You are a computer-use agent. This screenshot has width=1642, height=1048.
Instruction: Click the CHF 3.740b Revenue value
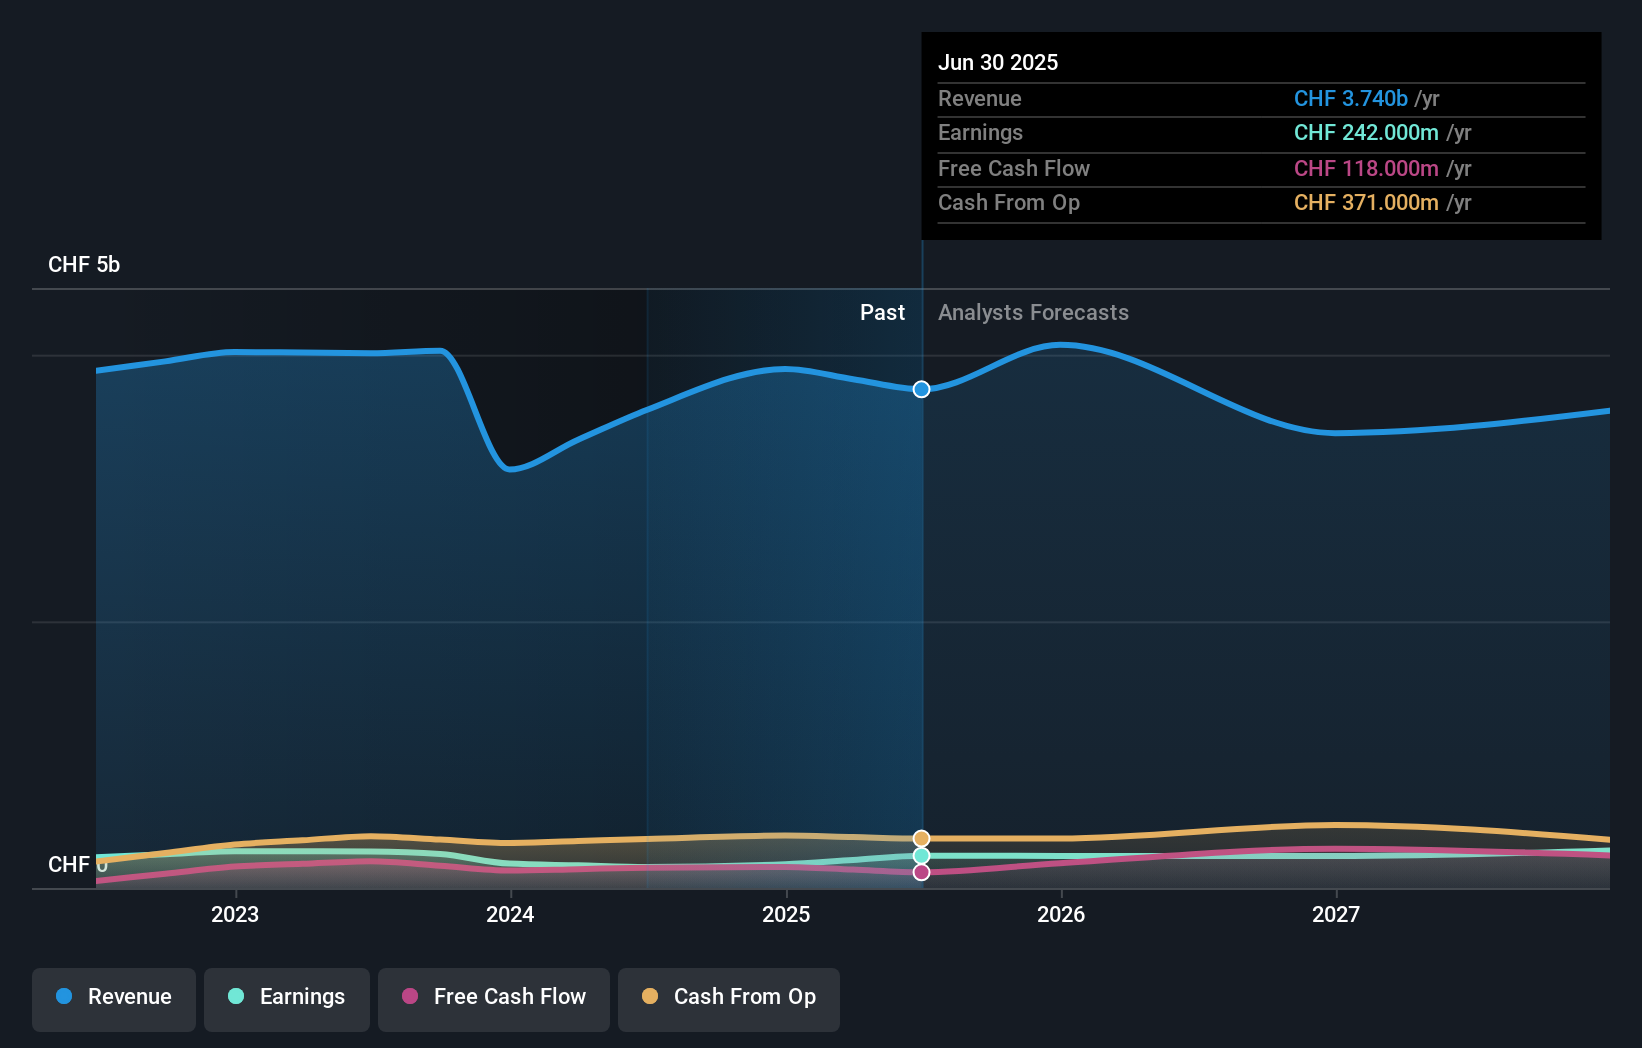tap(1352, 98)
